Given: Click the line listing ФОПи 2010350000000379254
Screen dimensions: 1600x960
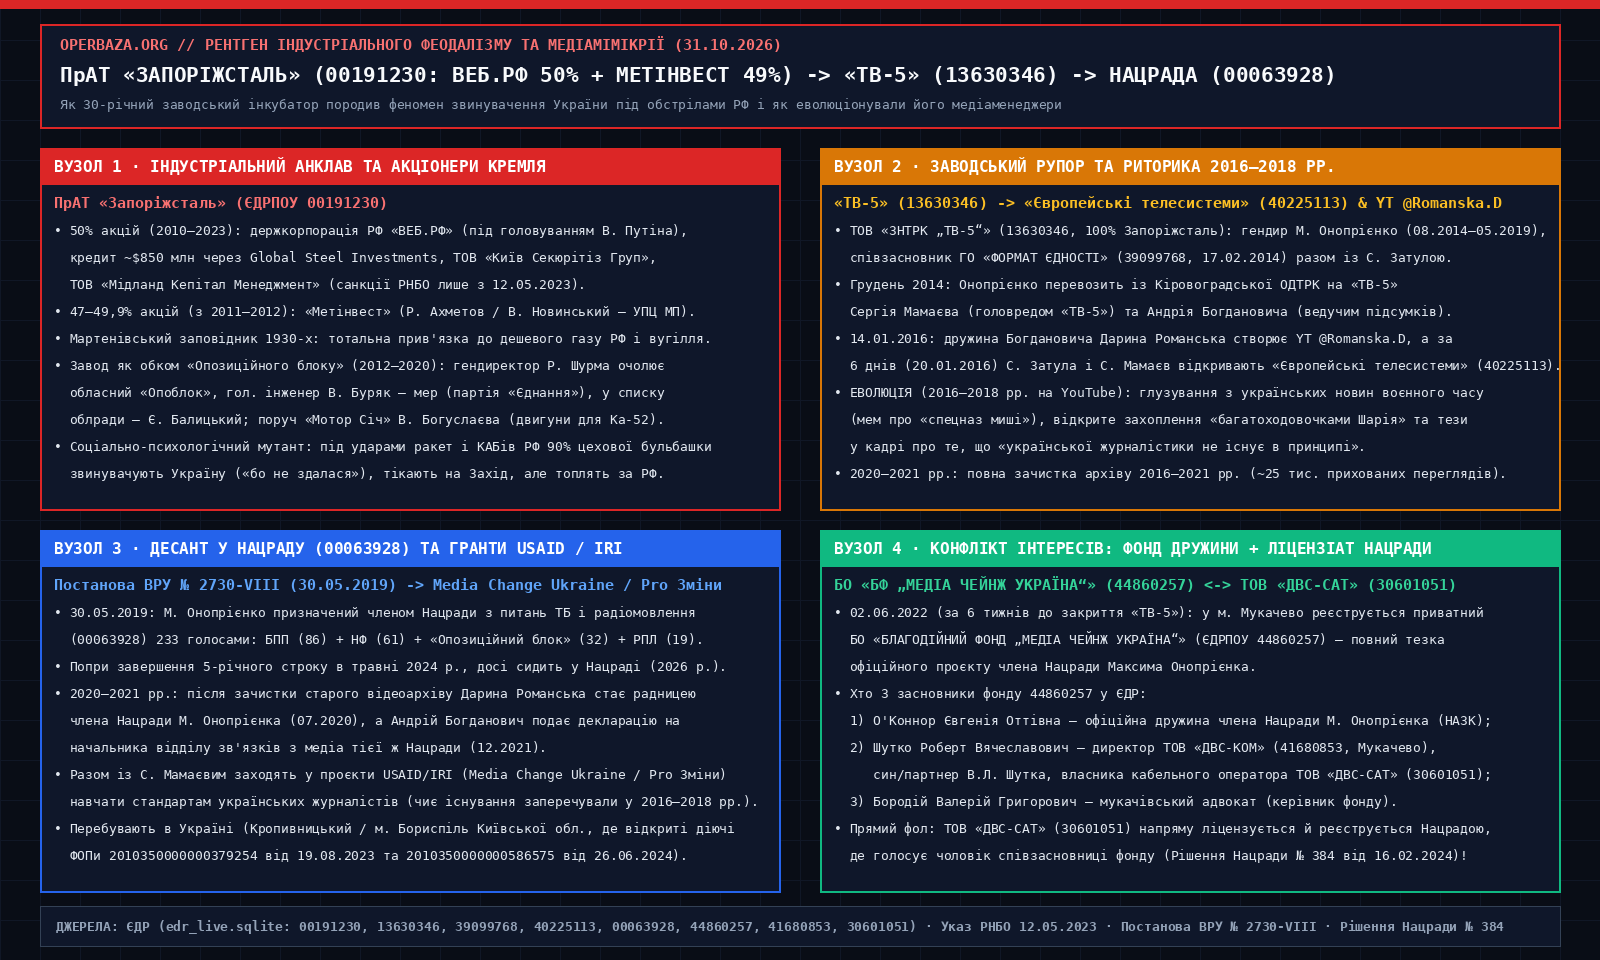Looking at the screenshot, I should coord(378,856).
